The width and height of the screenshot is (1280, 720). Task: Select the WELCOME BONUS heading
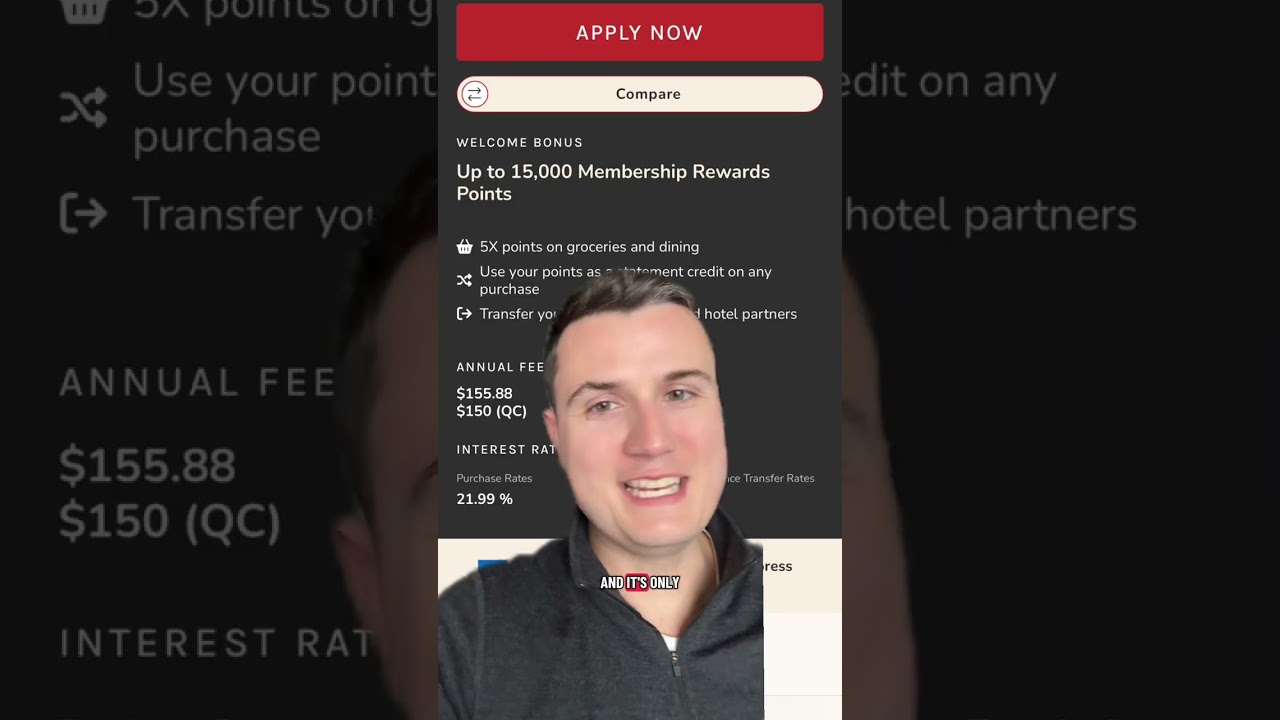pyautogui.click(x=520, y=143)
